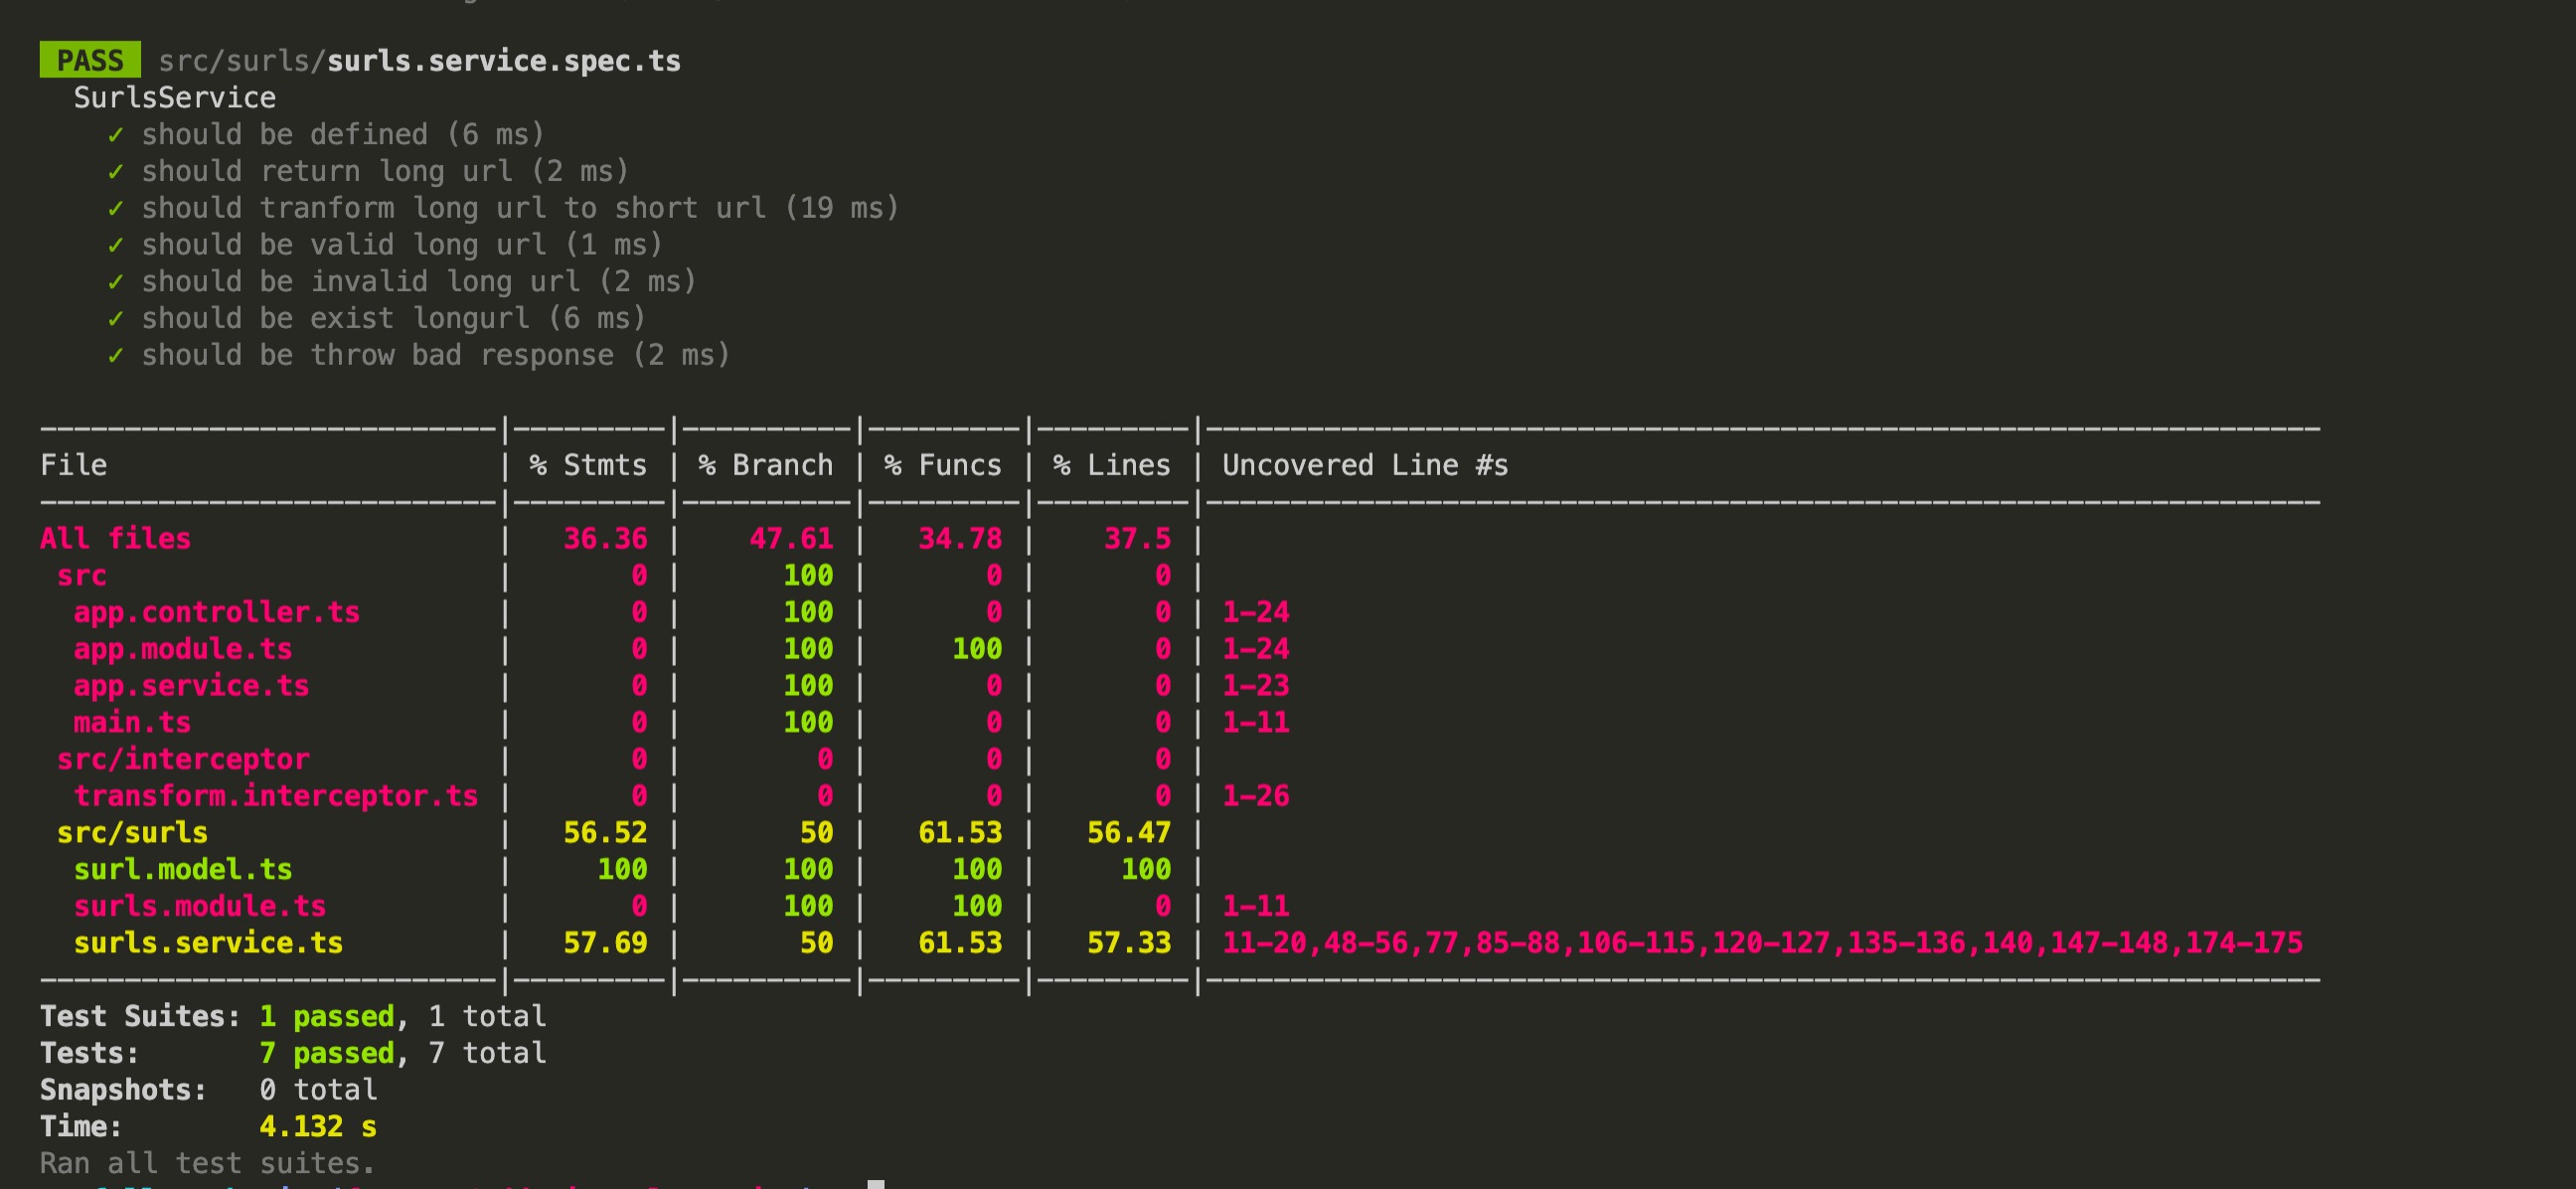The width and height of the screenshot is (2576, 1189).
Task: Click checkmark beside 'should be exist longurl'
Action: click(116, 318)
